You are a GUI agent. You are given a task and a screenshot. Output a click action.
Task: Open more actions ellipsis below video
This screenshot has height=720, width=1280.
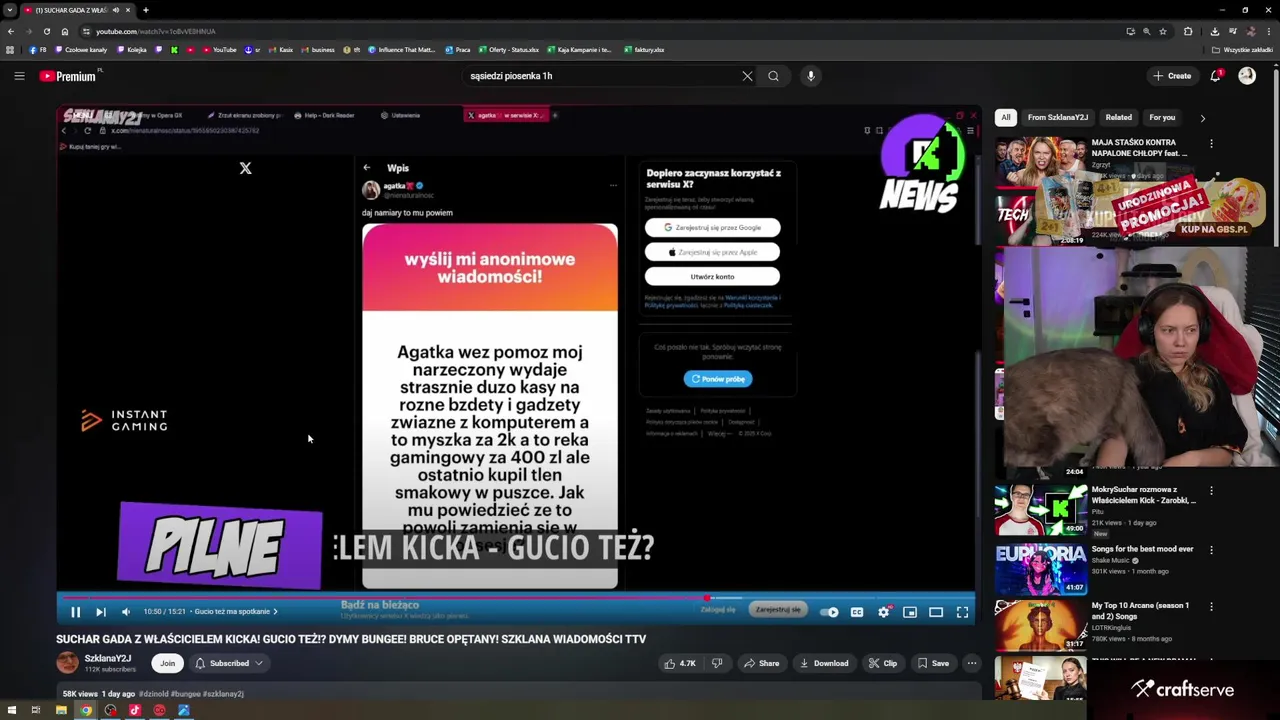coord(971,663)
